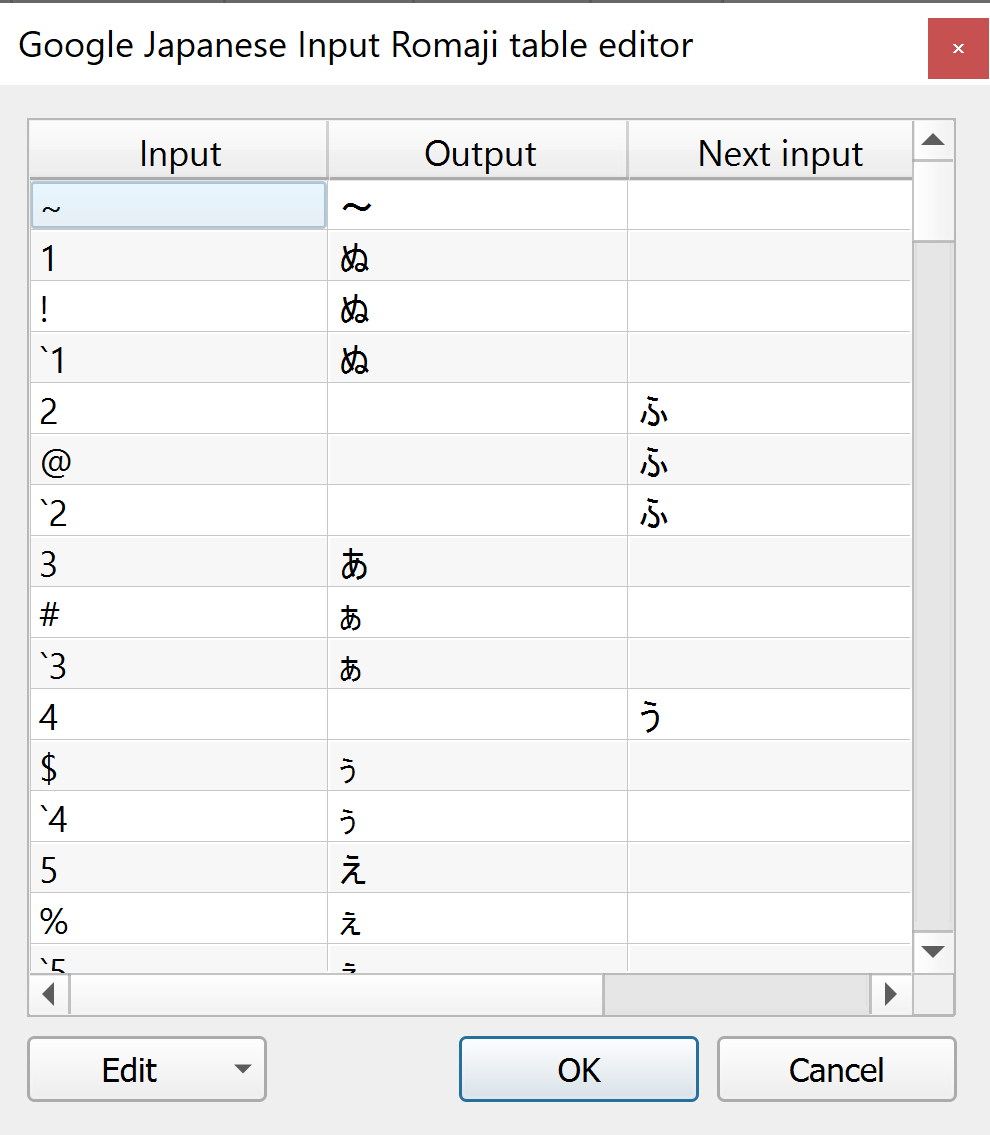The width and height of the screenshot is (990, 1135).
Task: Open the Edit dropdown button
Action: [x=147, y=1069]
